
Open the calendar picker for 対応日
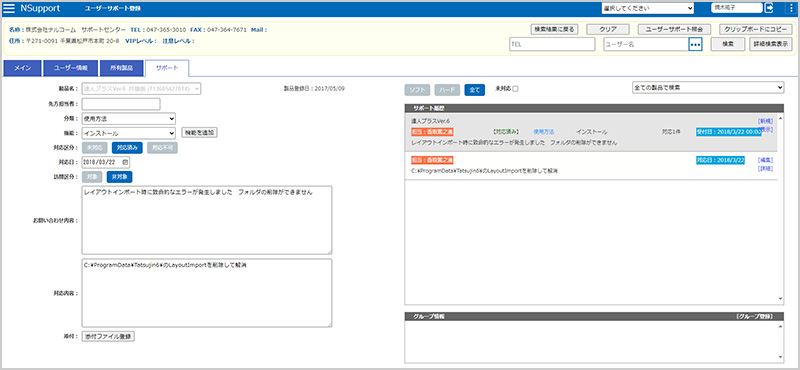126,162
